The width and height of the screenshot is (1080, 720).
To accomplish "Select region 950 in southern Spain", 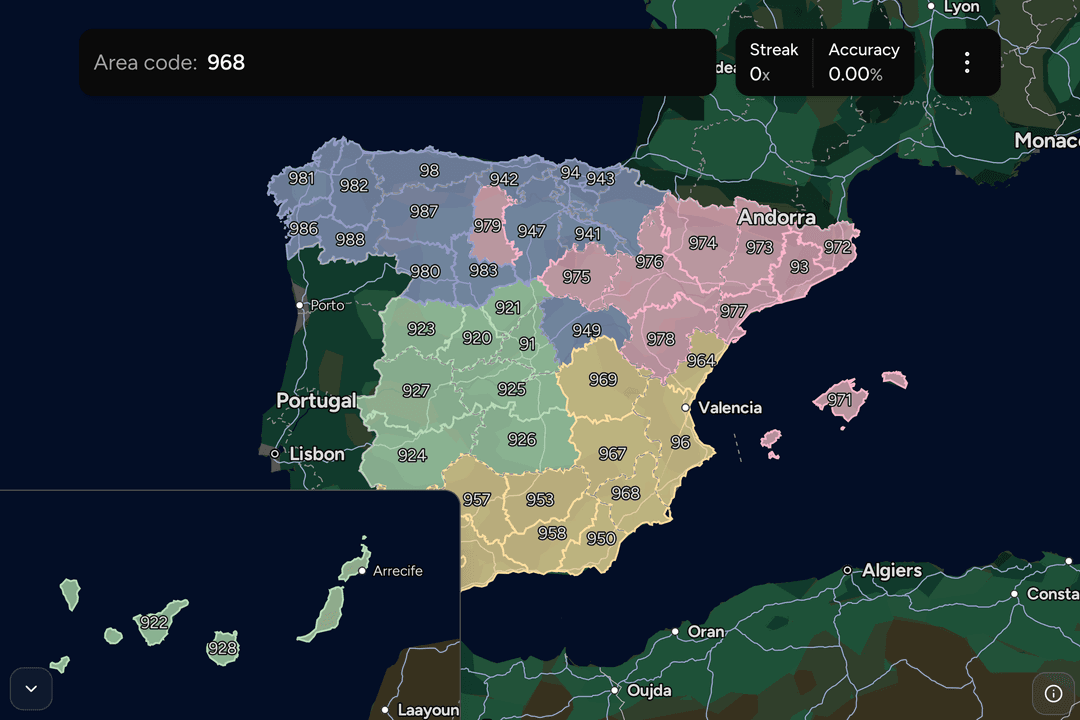I will click(x=600, y=538).
